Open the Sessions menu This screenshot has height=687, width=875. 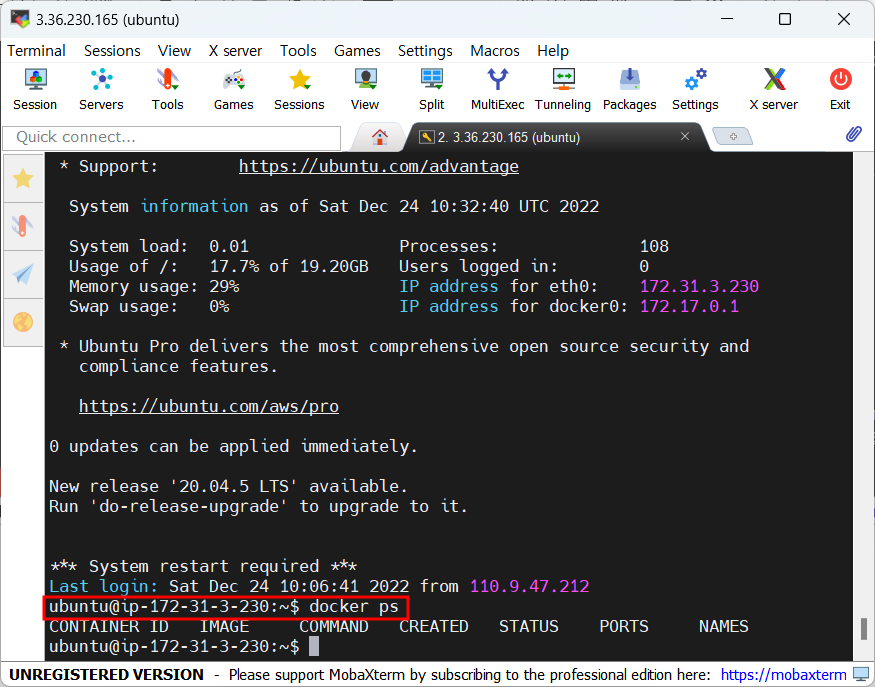(x=112, y=51)
